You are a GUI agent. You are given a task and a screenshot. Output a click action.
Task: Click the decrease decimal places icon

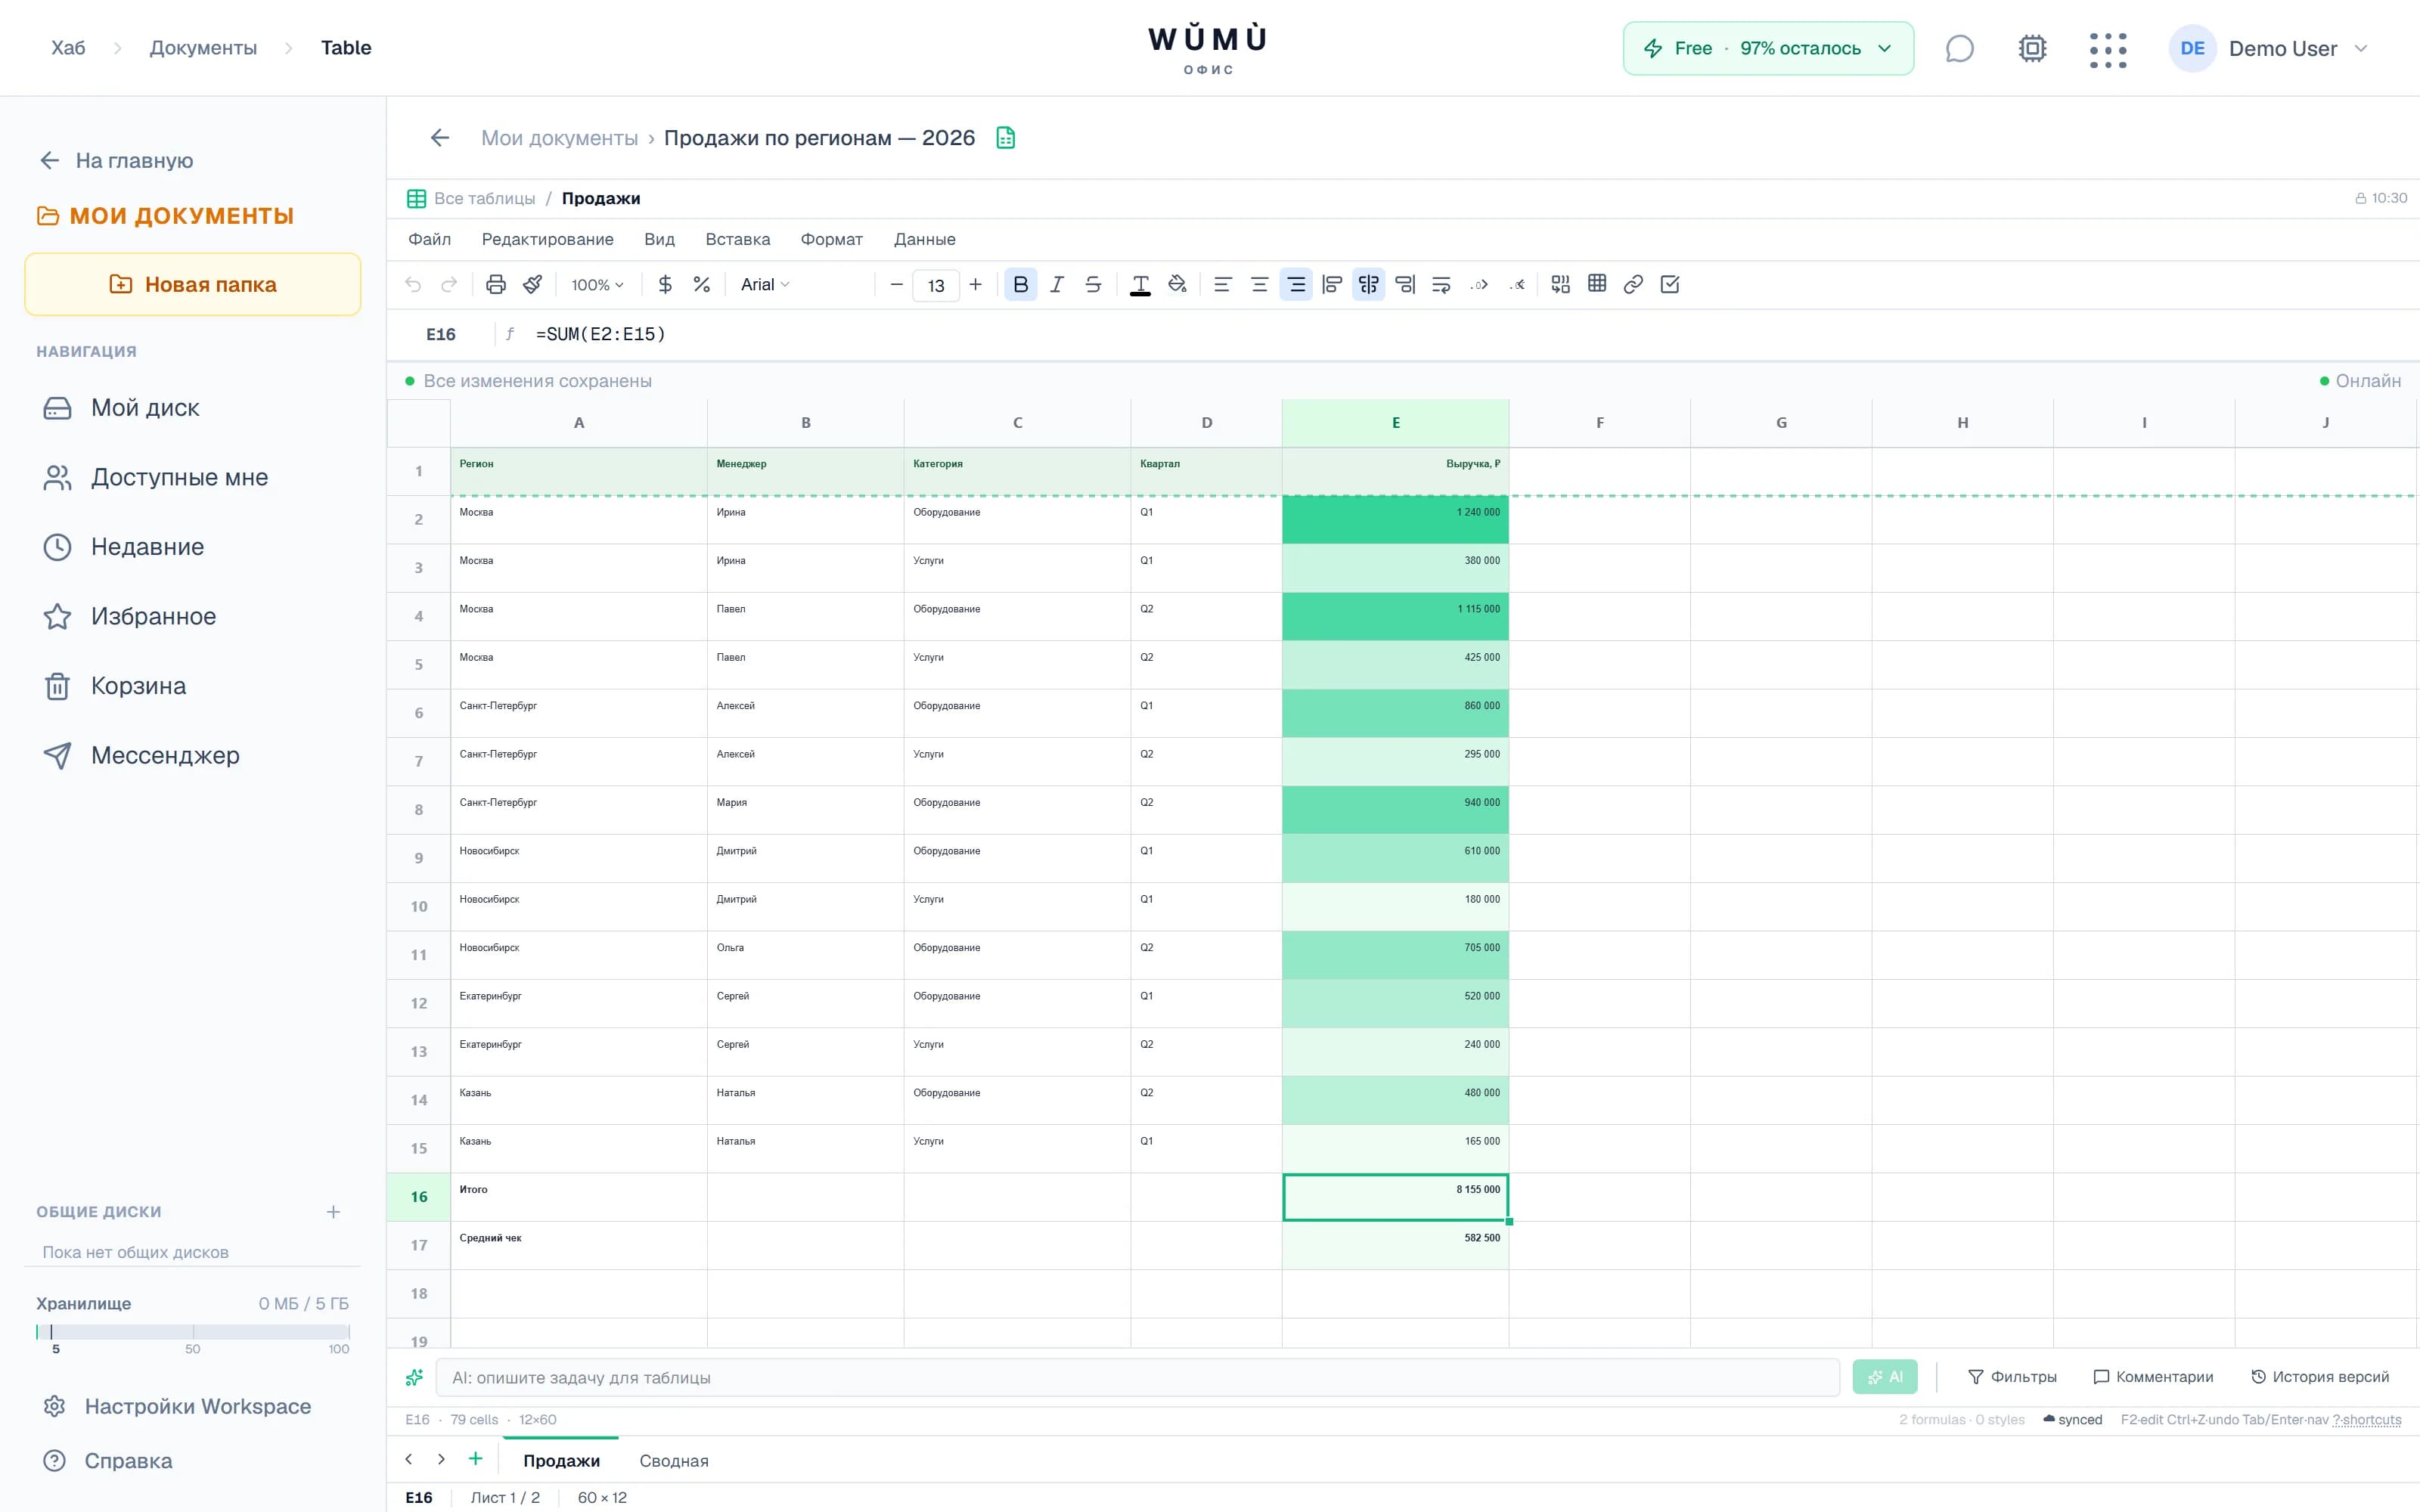(1479, 285)
